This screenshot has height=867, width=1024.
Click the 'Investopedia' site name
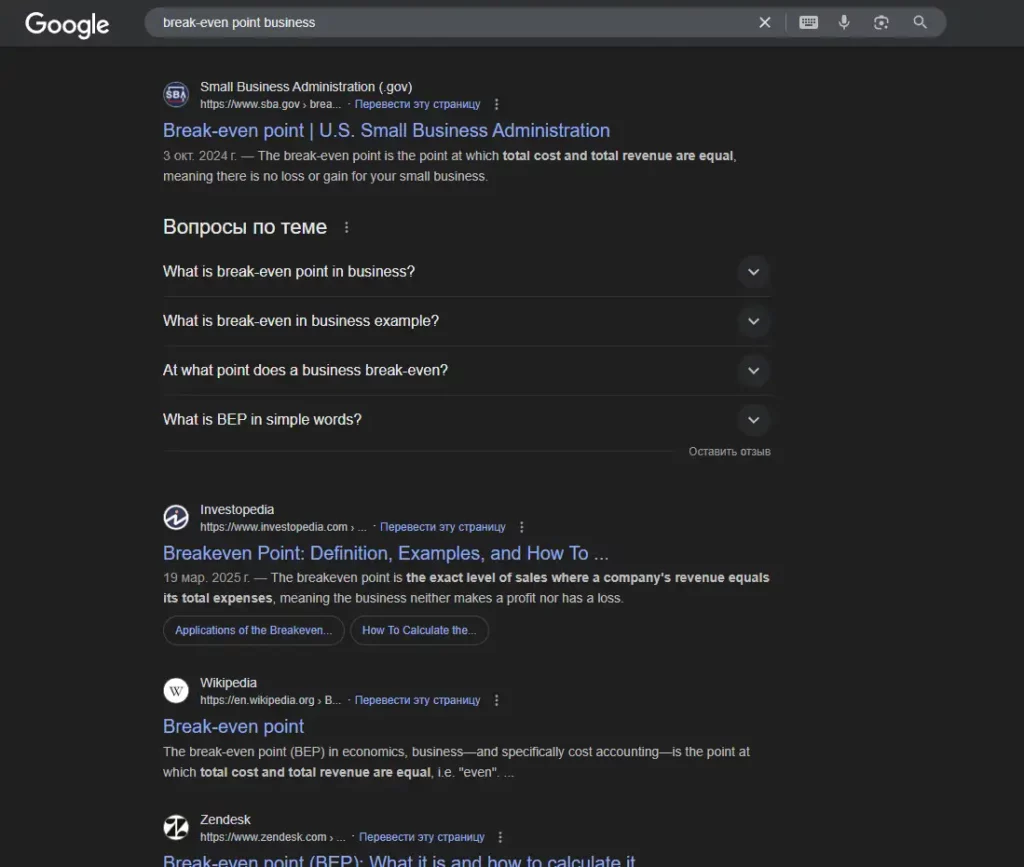pyautogui.click(x=237, y=509)
